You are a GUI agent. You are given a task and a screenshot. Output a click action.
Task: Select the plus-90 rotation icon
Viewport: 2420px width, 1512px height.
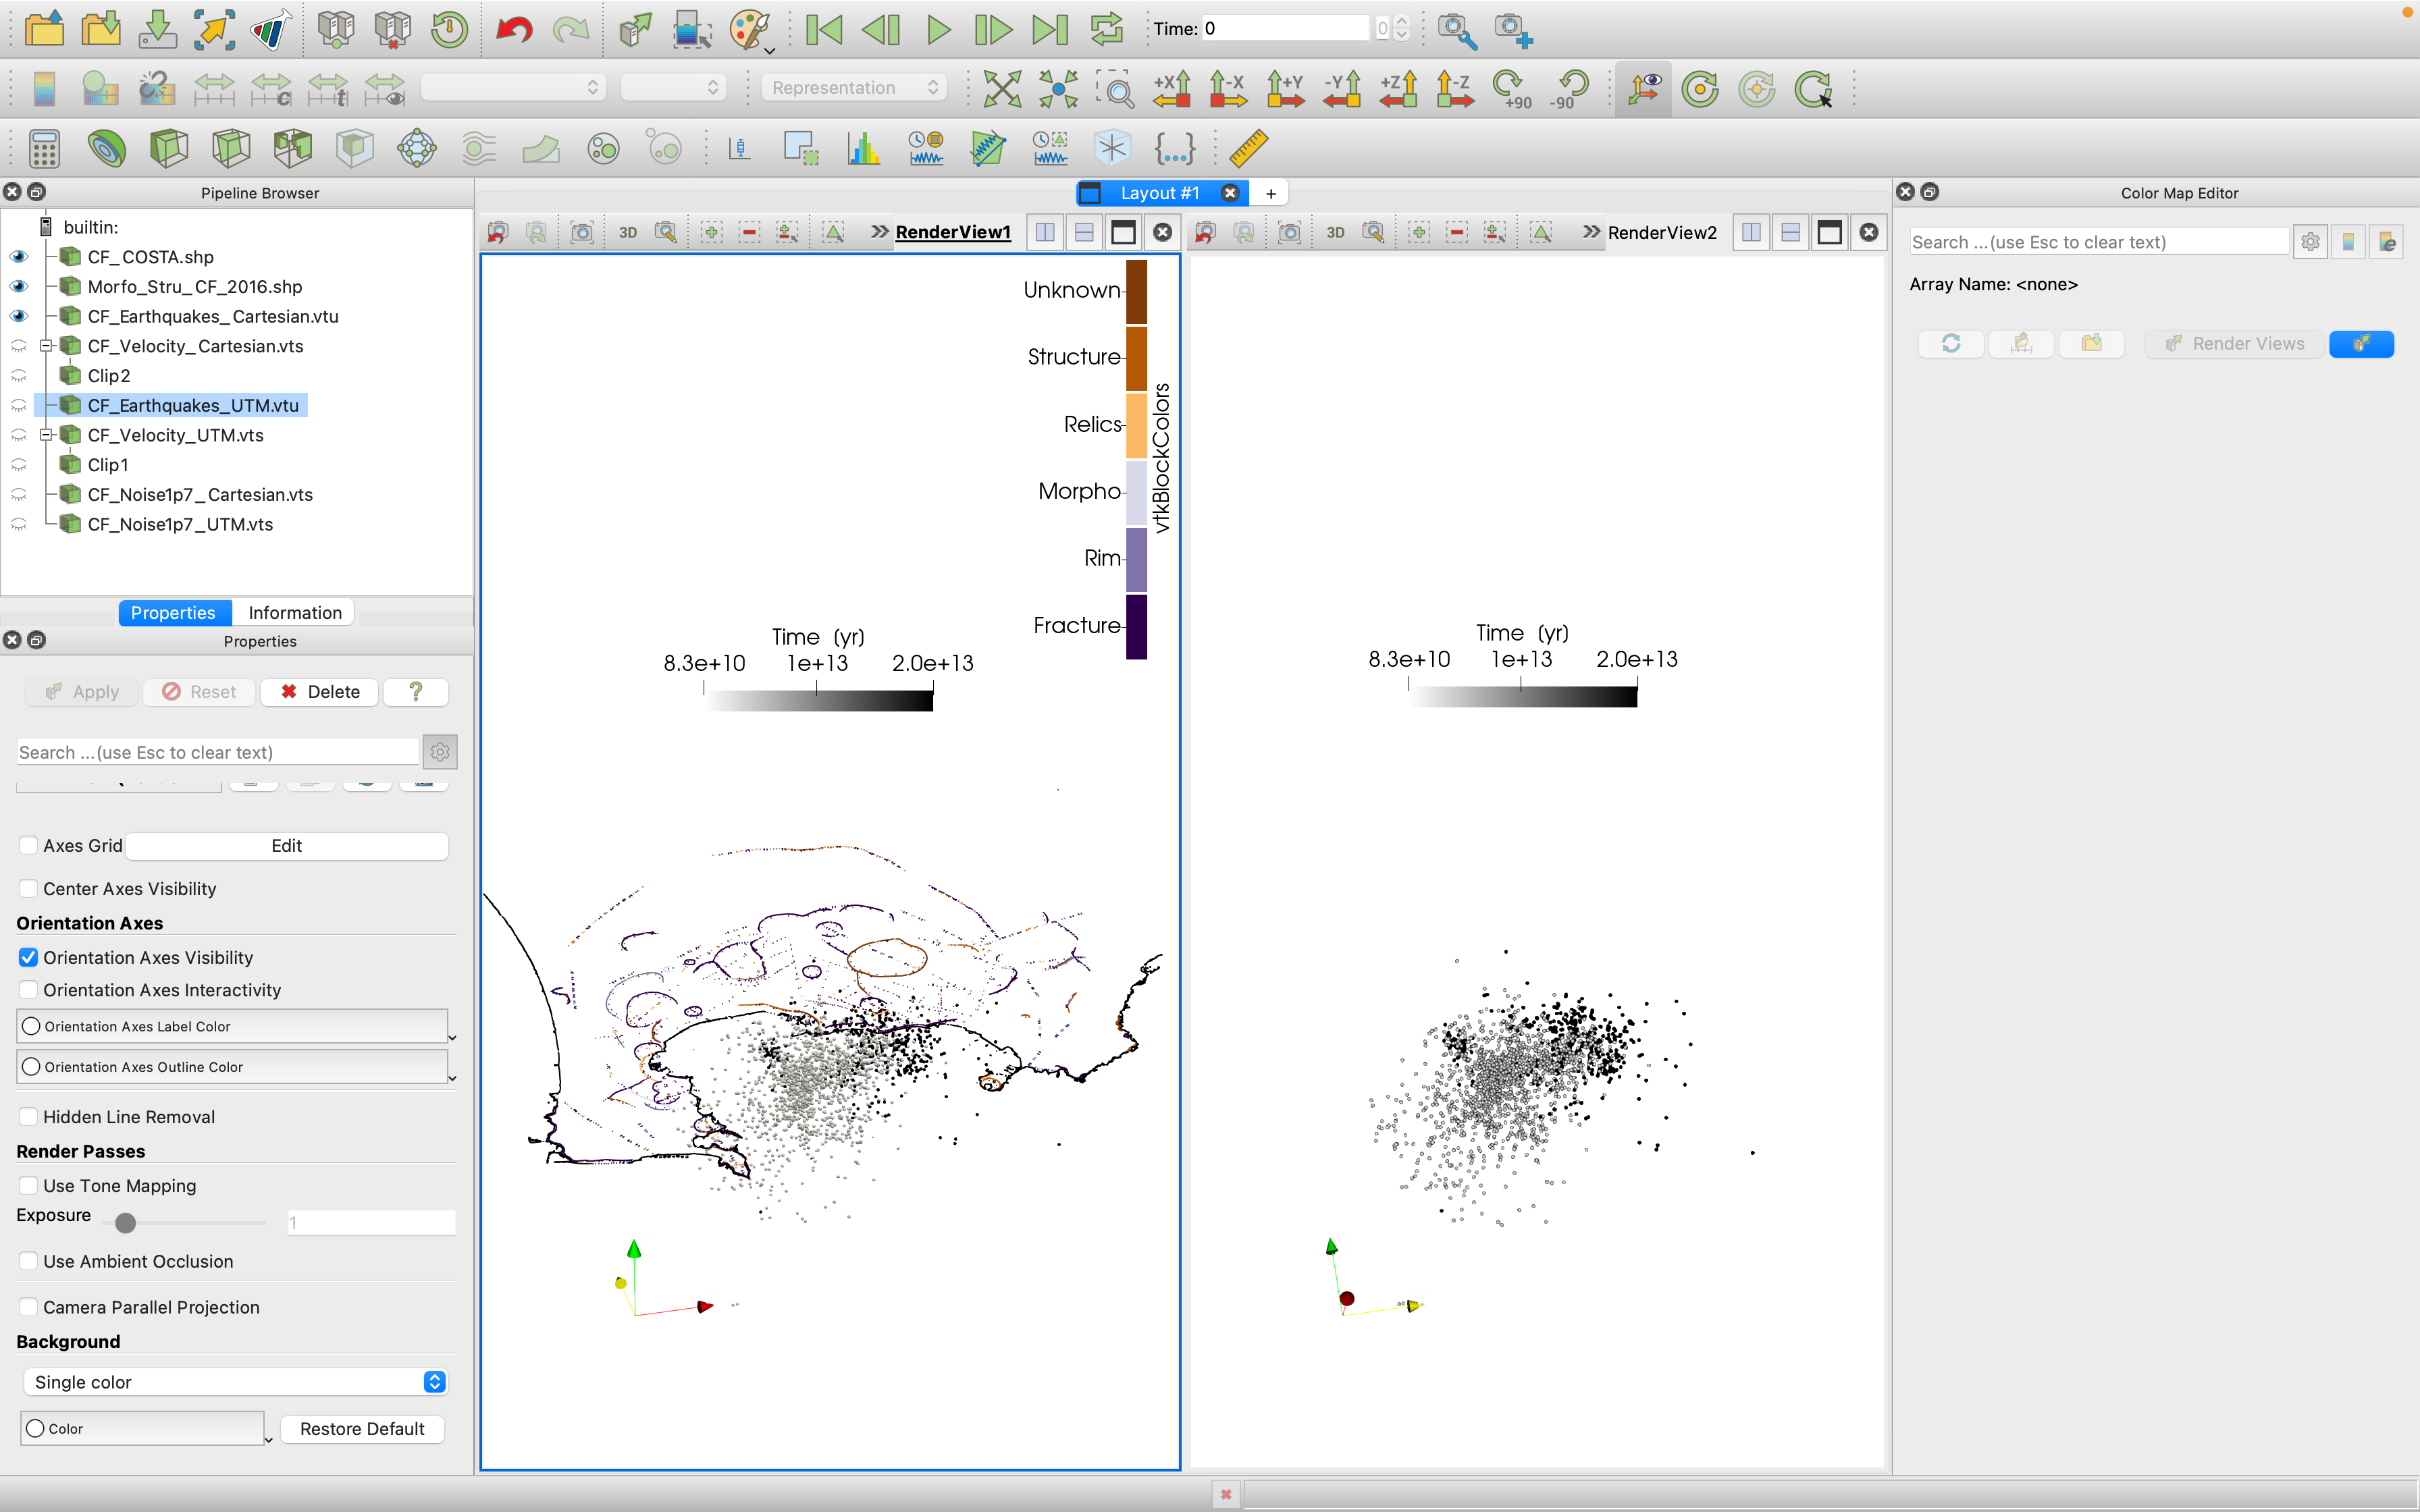click(x=1512, y=89)
